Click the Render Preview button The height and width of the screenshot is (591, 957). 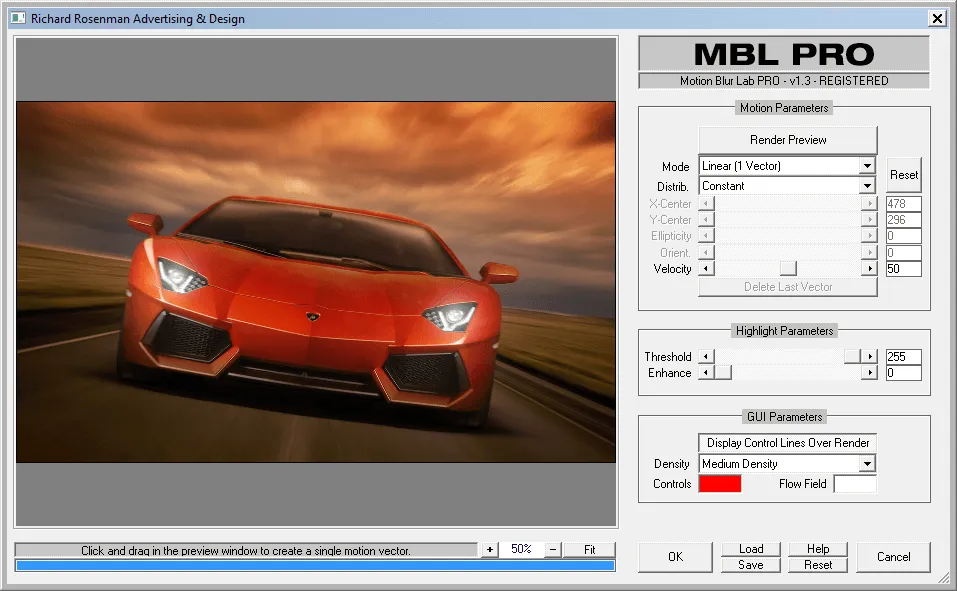(786, 139)
